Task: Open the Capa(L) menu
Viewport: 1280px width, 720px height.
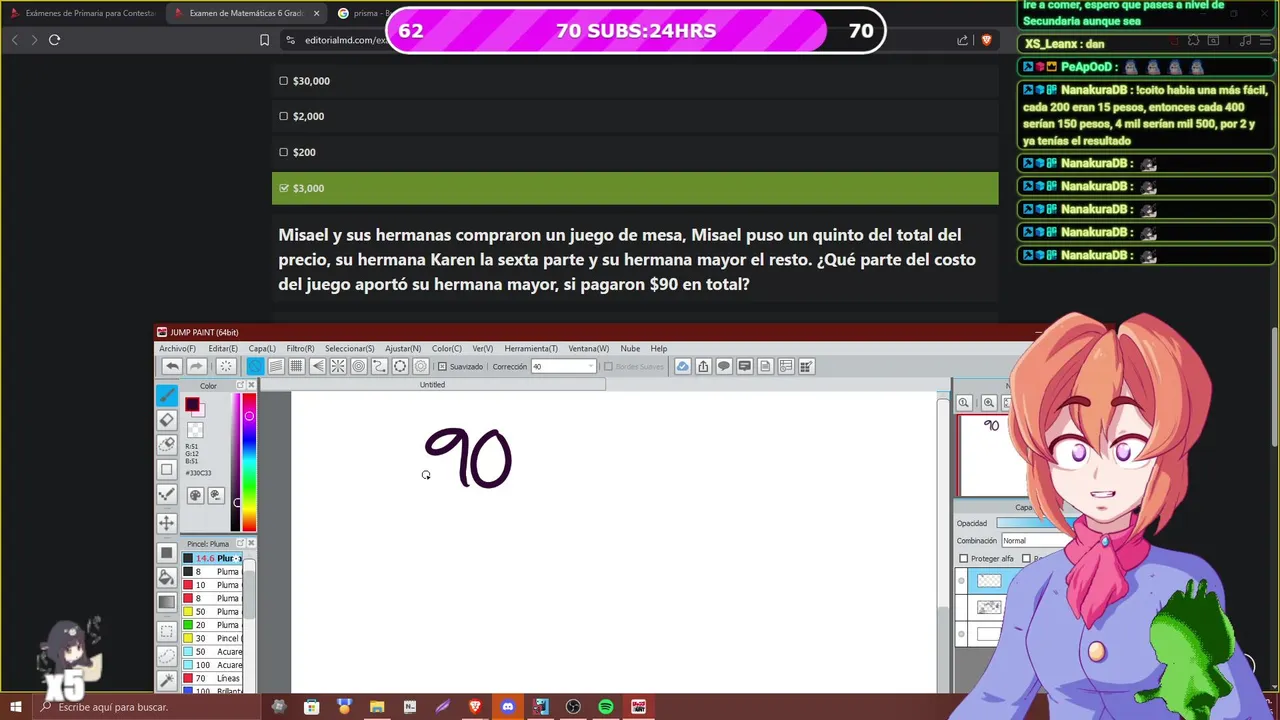Action: click(262, 349)
